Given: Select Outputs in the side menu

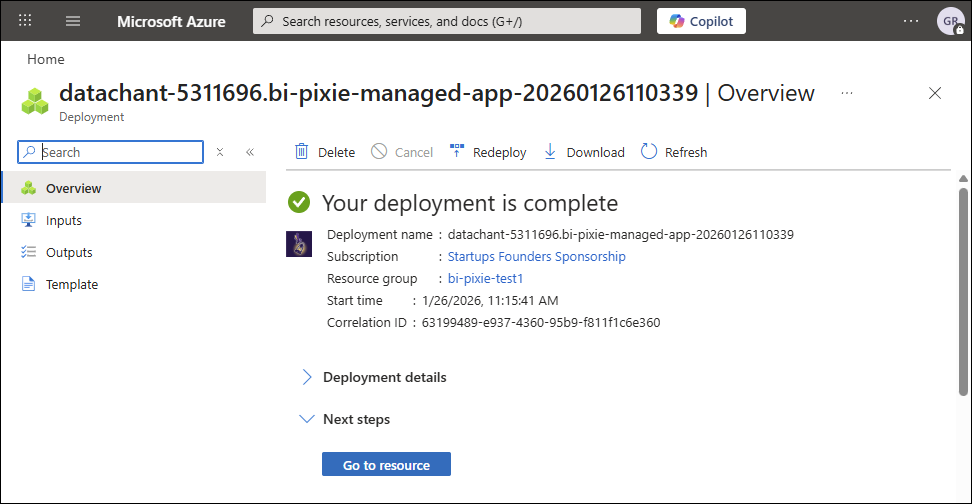Looking at the screenshot, I should point(69,252).
